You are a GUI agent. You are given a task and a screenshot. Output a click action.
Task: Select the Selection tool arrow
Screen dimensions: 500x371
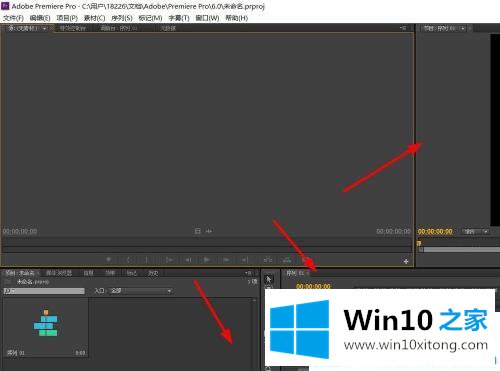pyautogui.click(x=268, y=279)
